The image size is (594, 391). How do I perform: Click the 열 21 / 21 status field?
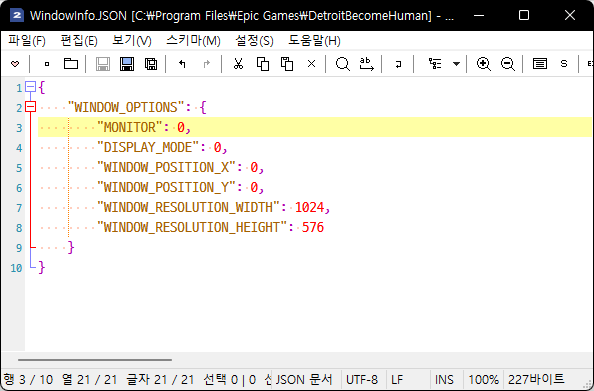coord(89,379)
